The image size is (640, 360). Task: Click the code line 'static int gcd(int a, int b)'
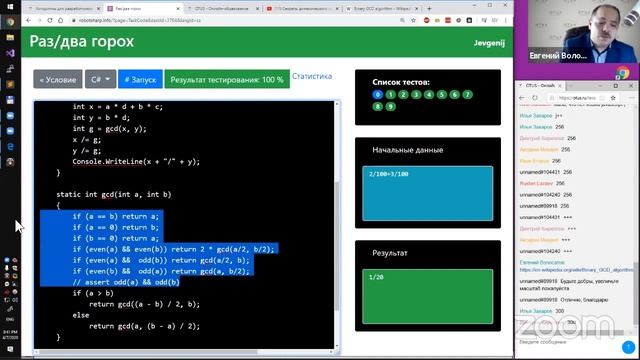114,194
